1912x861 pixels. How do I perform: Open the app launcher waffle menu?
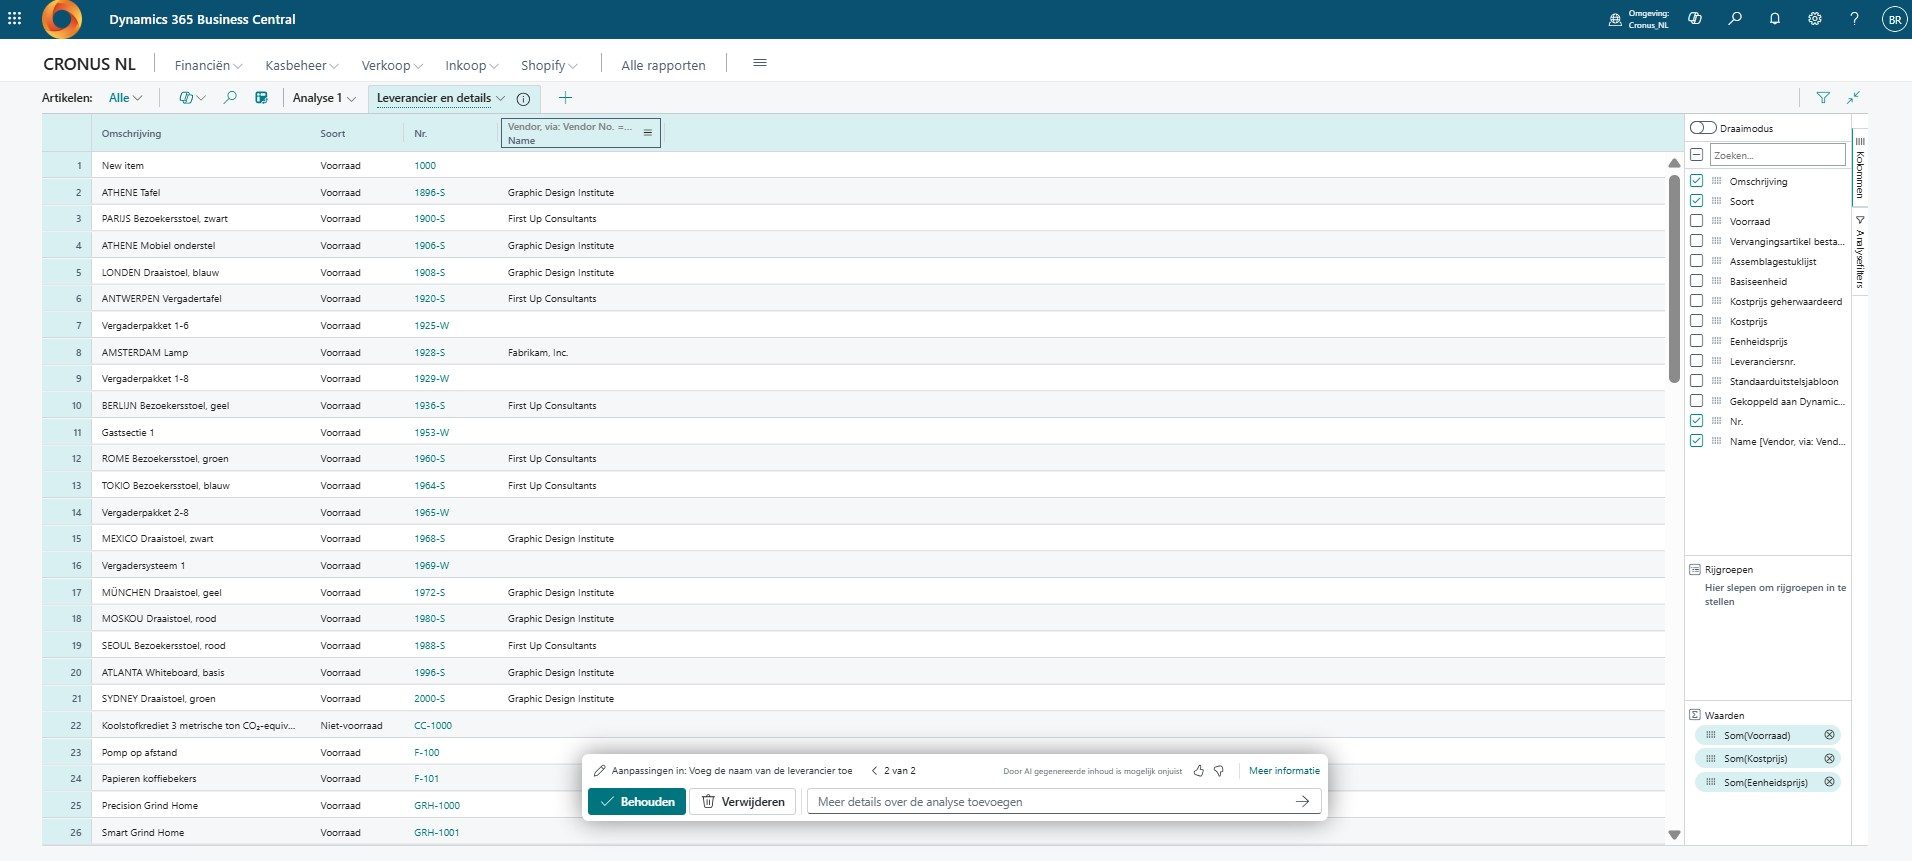(x=15, y=19)
